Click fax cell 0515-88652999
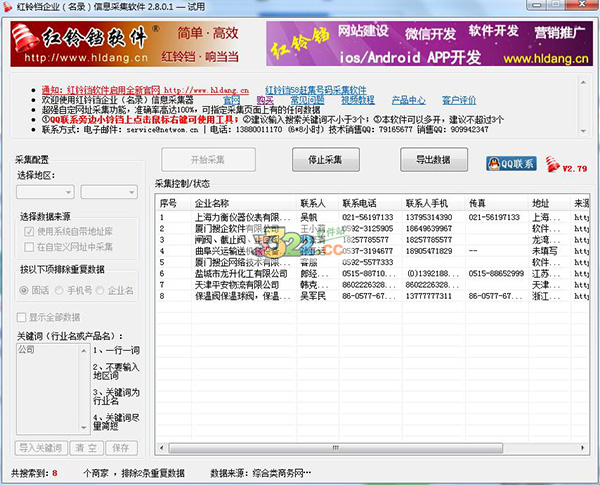This screenshot has width=600, height=485. tap(496, 274)
